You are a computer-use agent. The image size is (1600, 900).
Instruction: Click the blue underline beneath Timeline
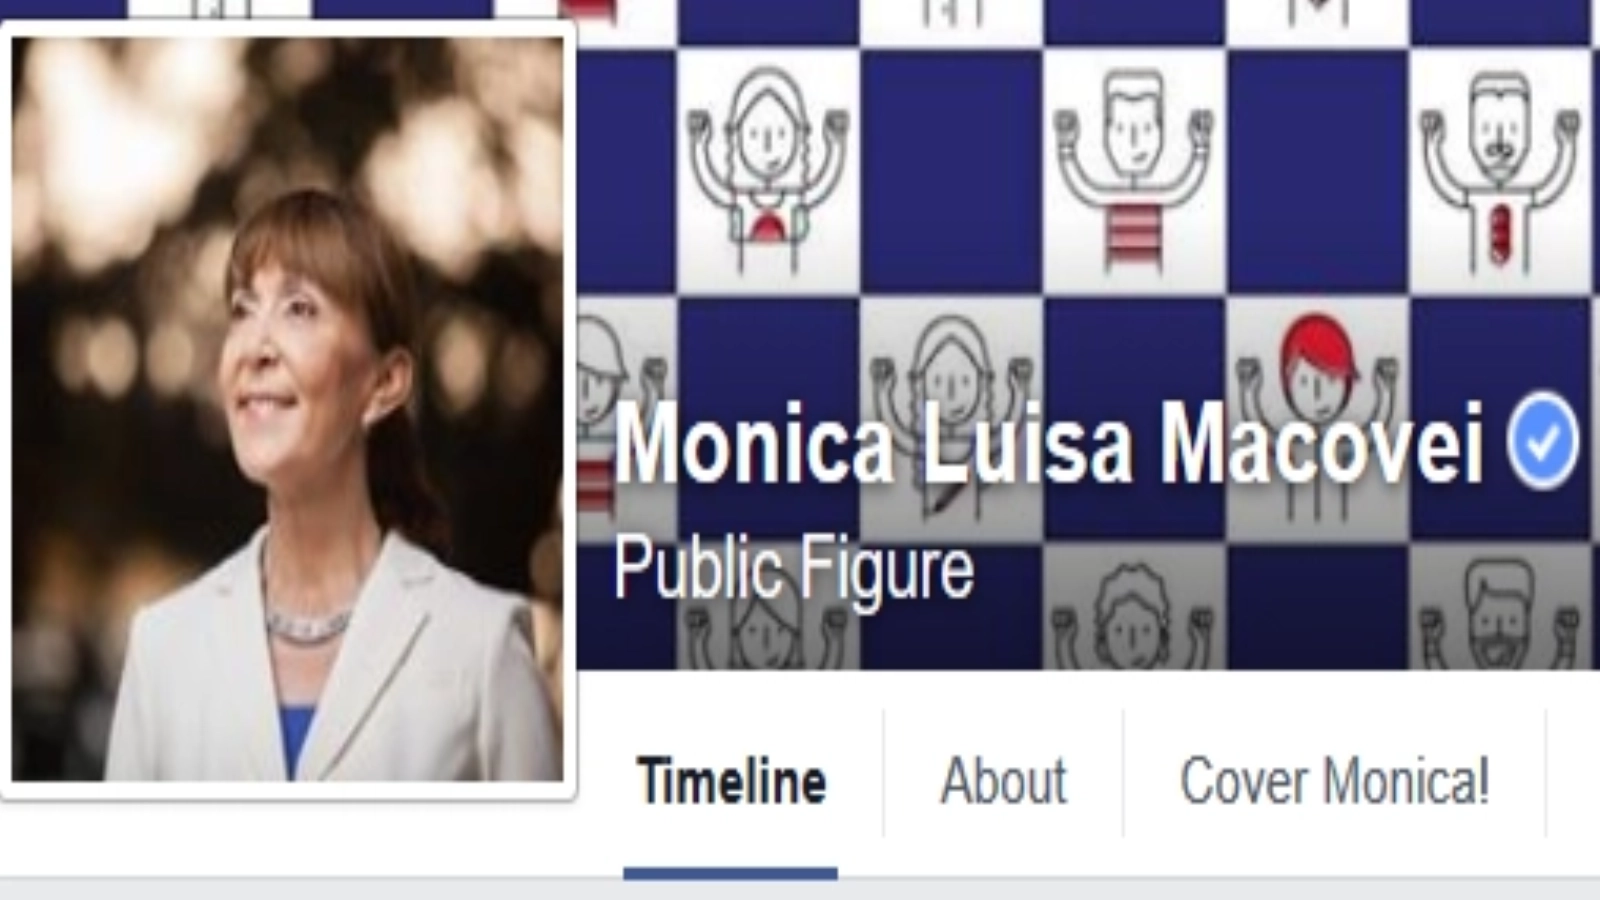[730, 873]
